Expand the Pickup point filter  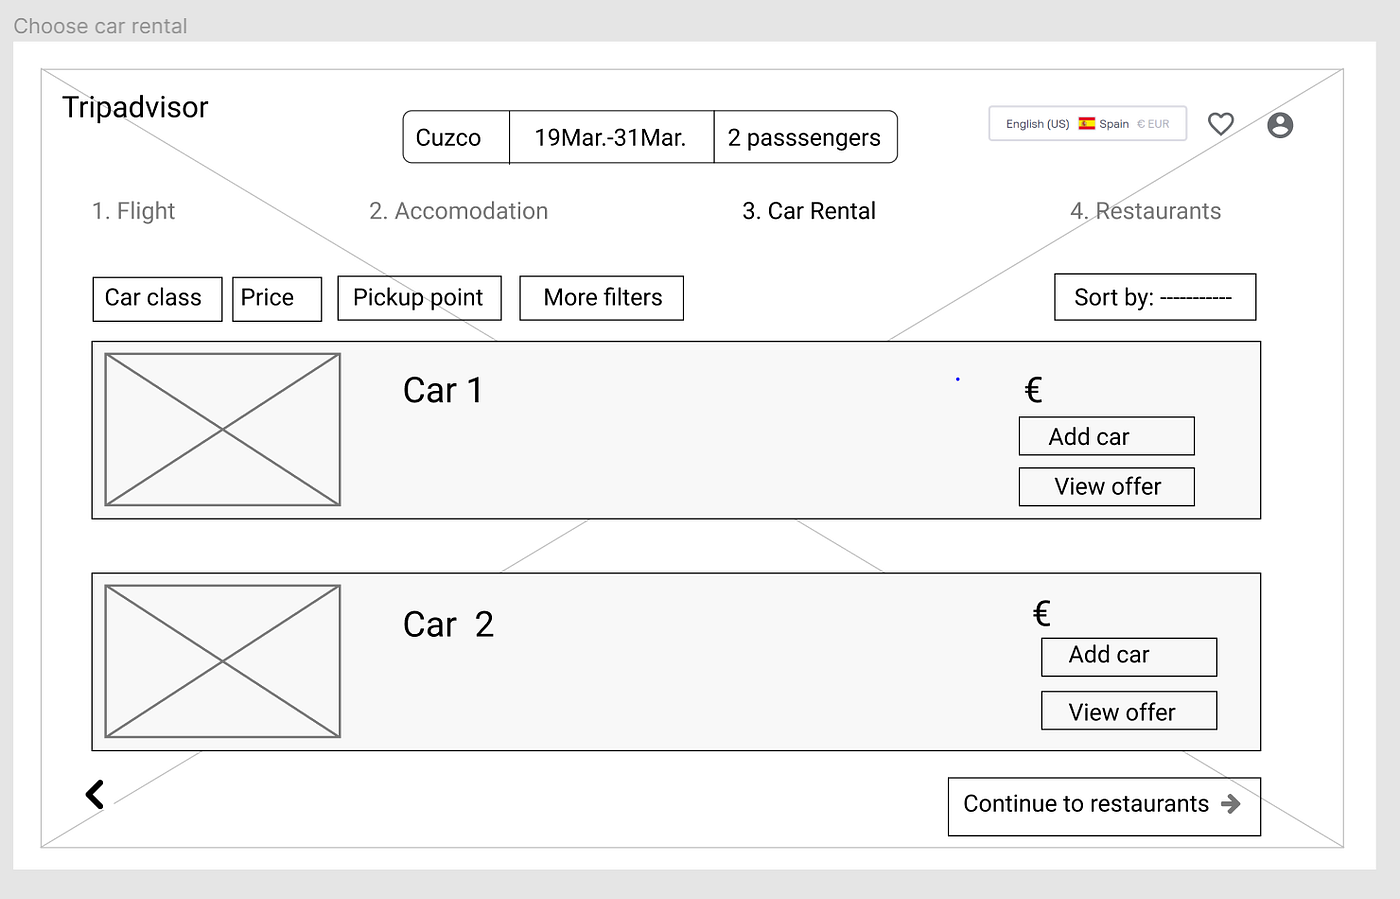(419, 298)
